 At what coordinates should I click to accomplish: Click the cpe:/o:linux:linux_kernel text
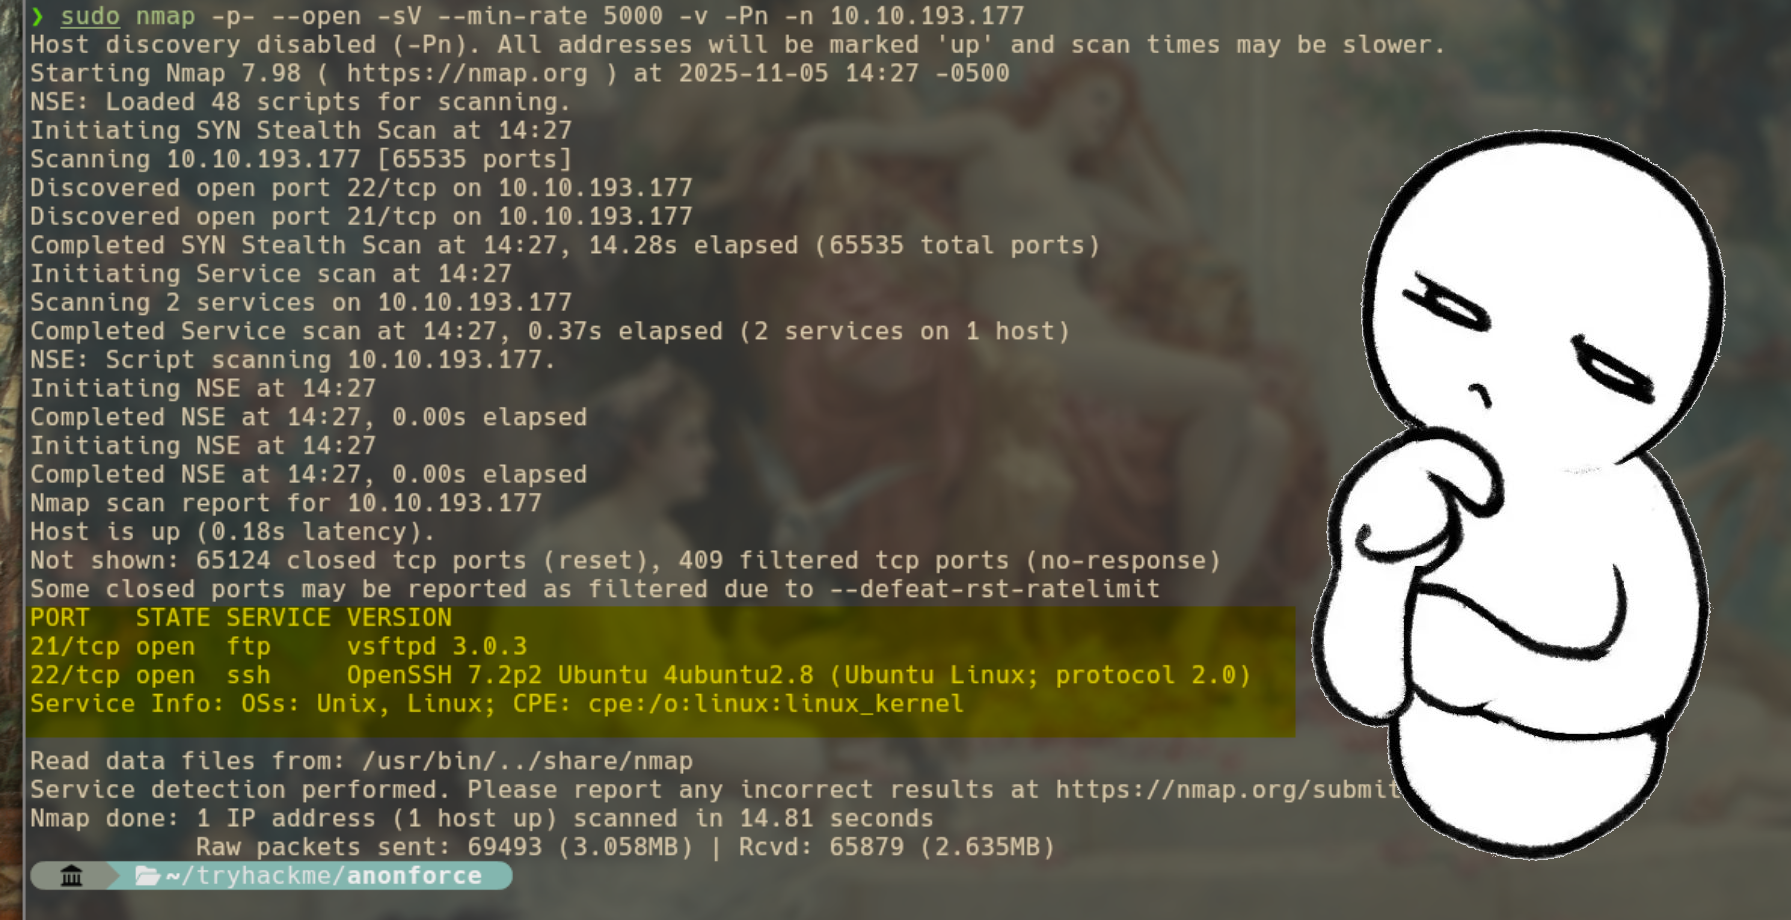point(776,704)
